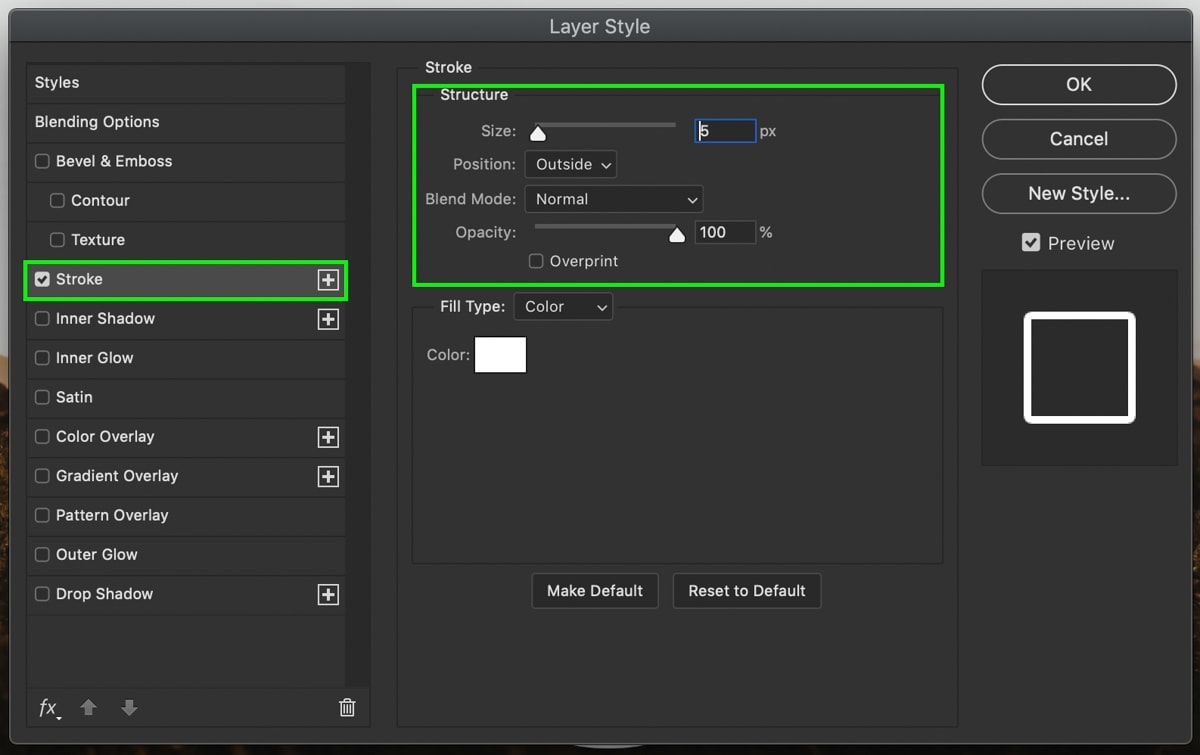Add another Color Overlay with plus icon
Image resolution: width=1200 pixels, height=755 pixels.
tap(328, 437)
